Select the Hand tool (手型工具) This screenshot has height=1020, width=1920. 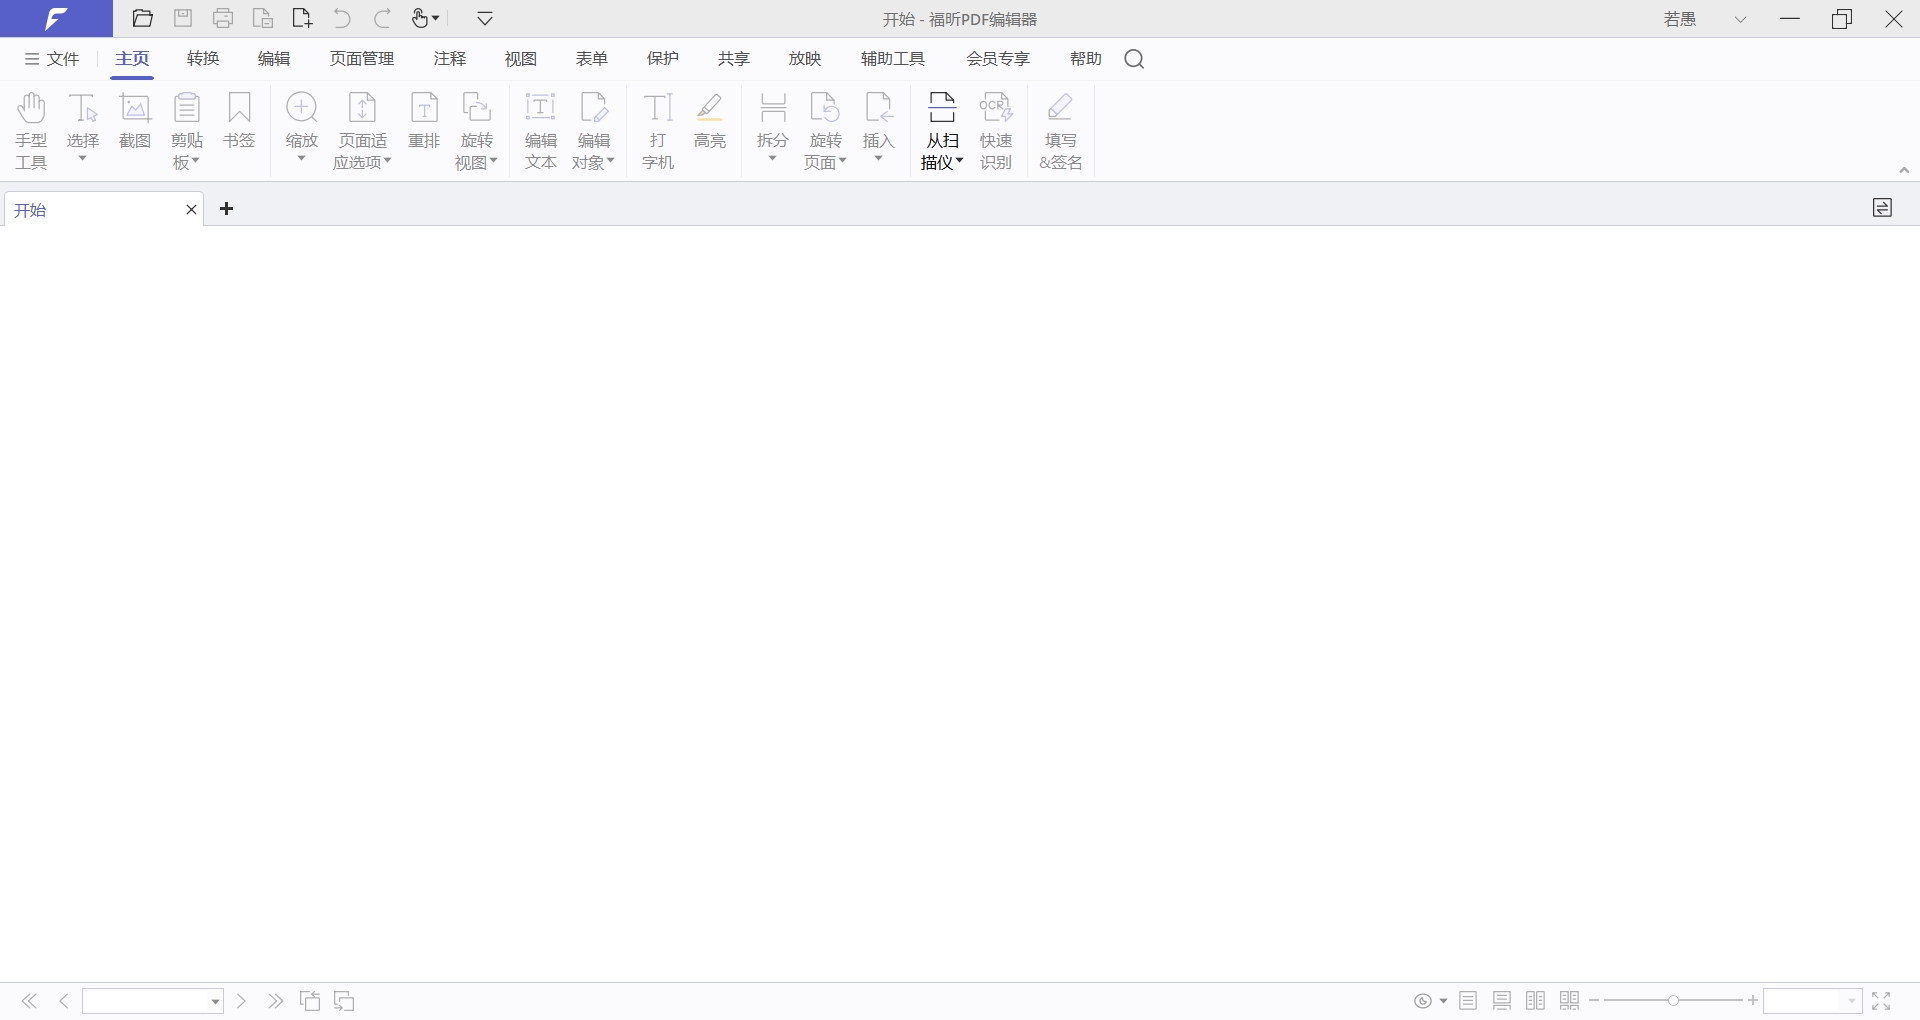coord(31,131)
